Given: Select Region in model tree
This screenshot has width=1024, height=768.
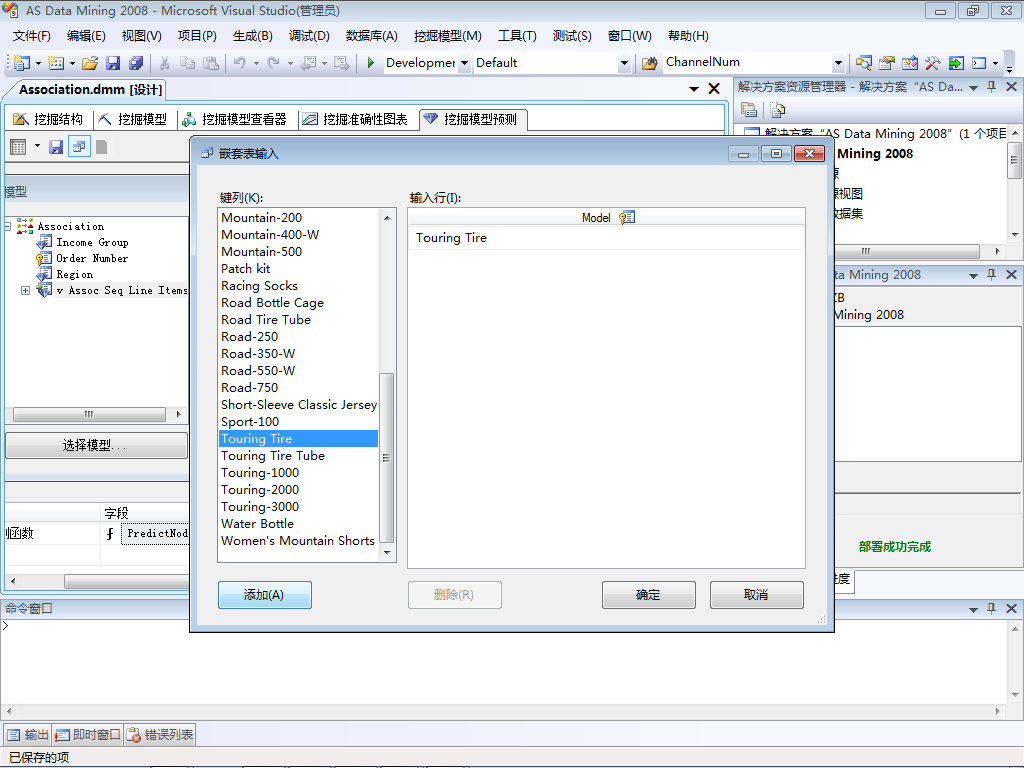Looking at the screenshot, I should 74,274.
